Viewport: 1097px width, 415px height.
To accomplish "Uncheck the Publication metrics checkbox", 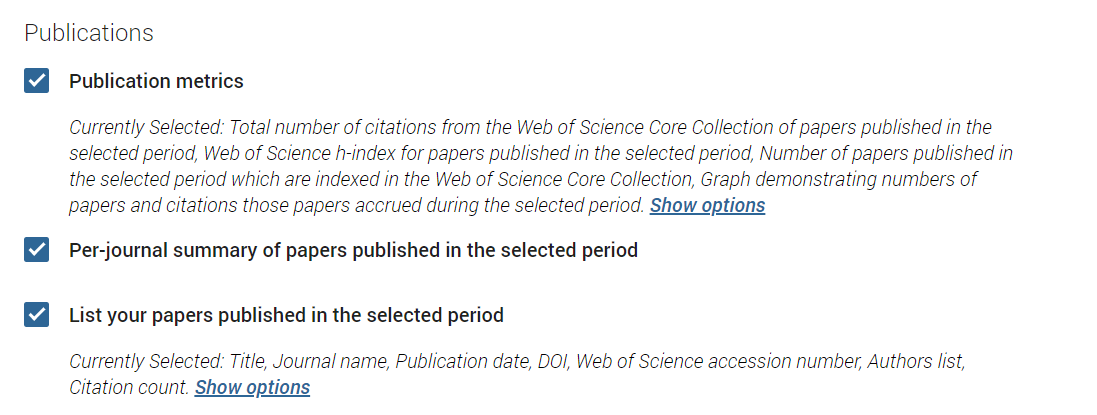I will click(x=36, y=81).
